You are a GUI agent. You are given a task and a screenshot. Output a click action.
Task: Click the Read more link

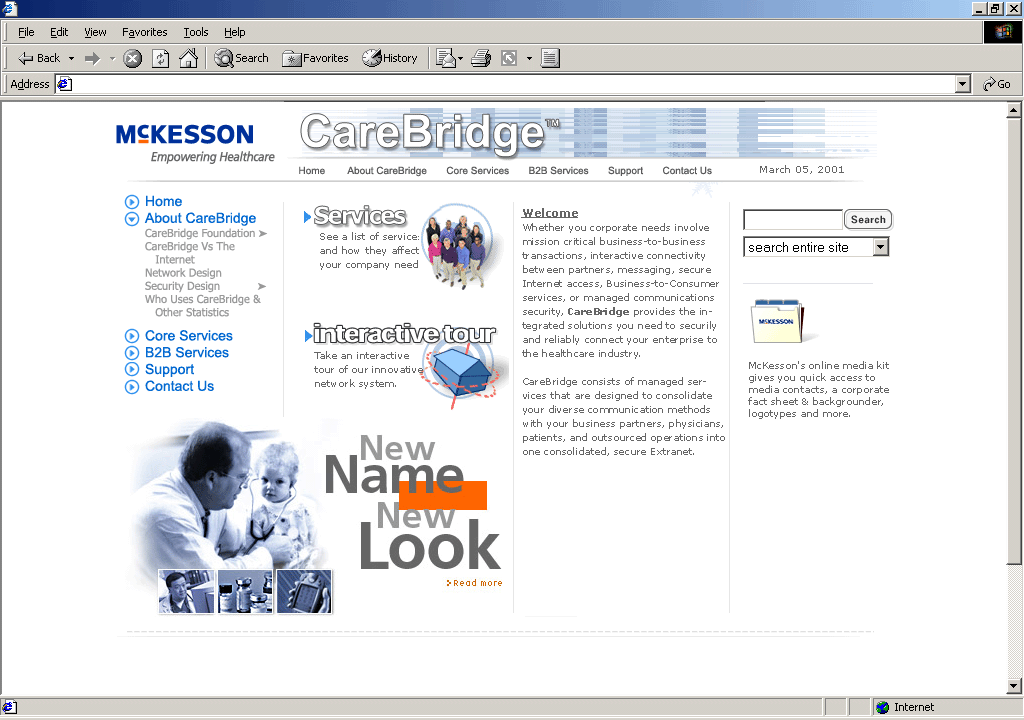(x=475, y=583)
